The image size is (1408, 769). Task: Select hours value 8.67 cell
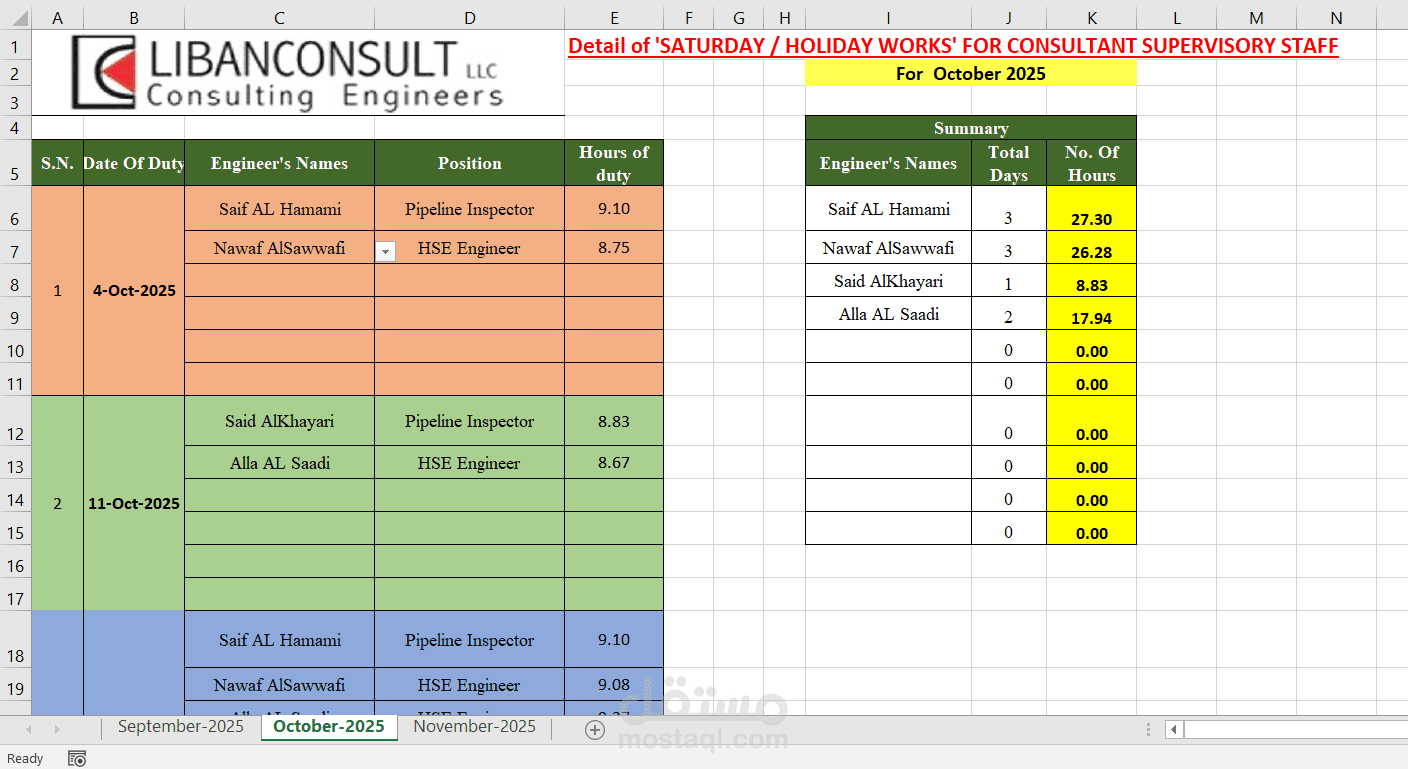point(614,463)
